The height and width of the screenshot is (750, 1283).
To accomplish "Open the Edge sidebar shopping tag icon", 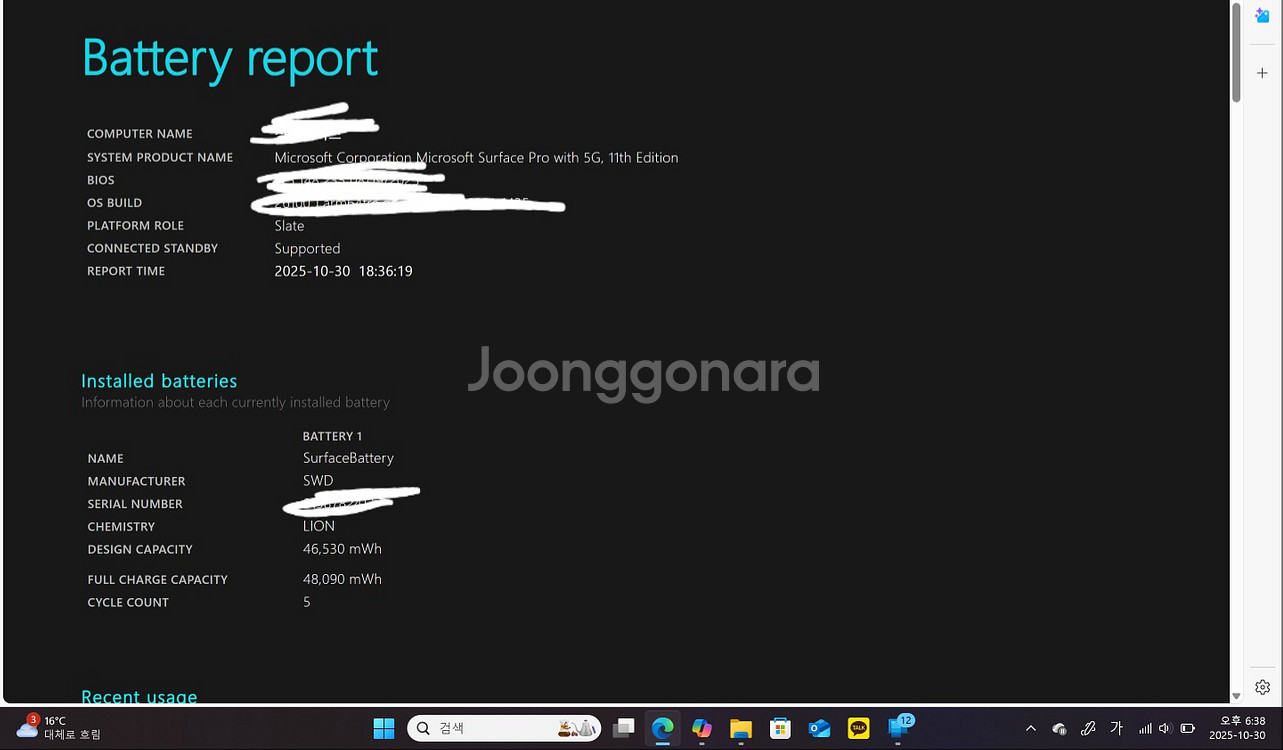I will [x=1262, y=16].
